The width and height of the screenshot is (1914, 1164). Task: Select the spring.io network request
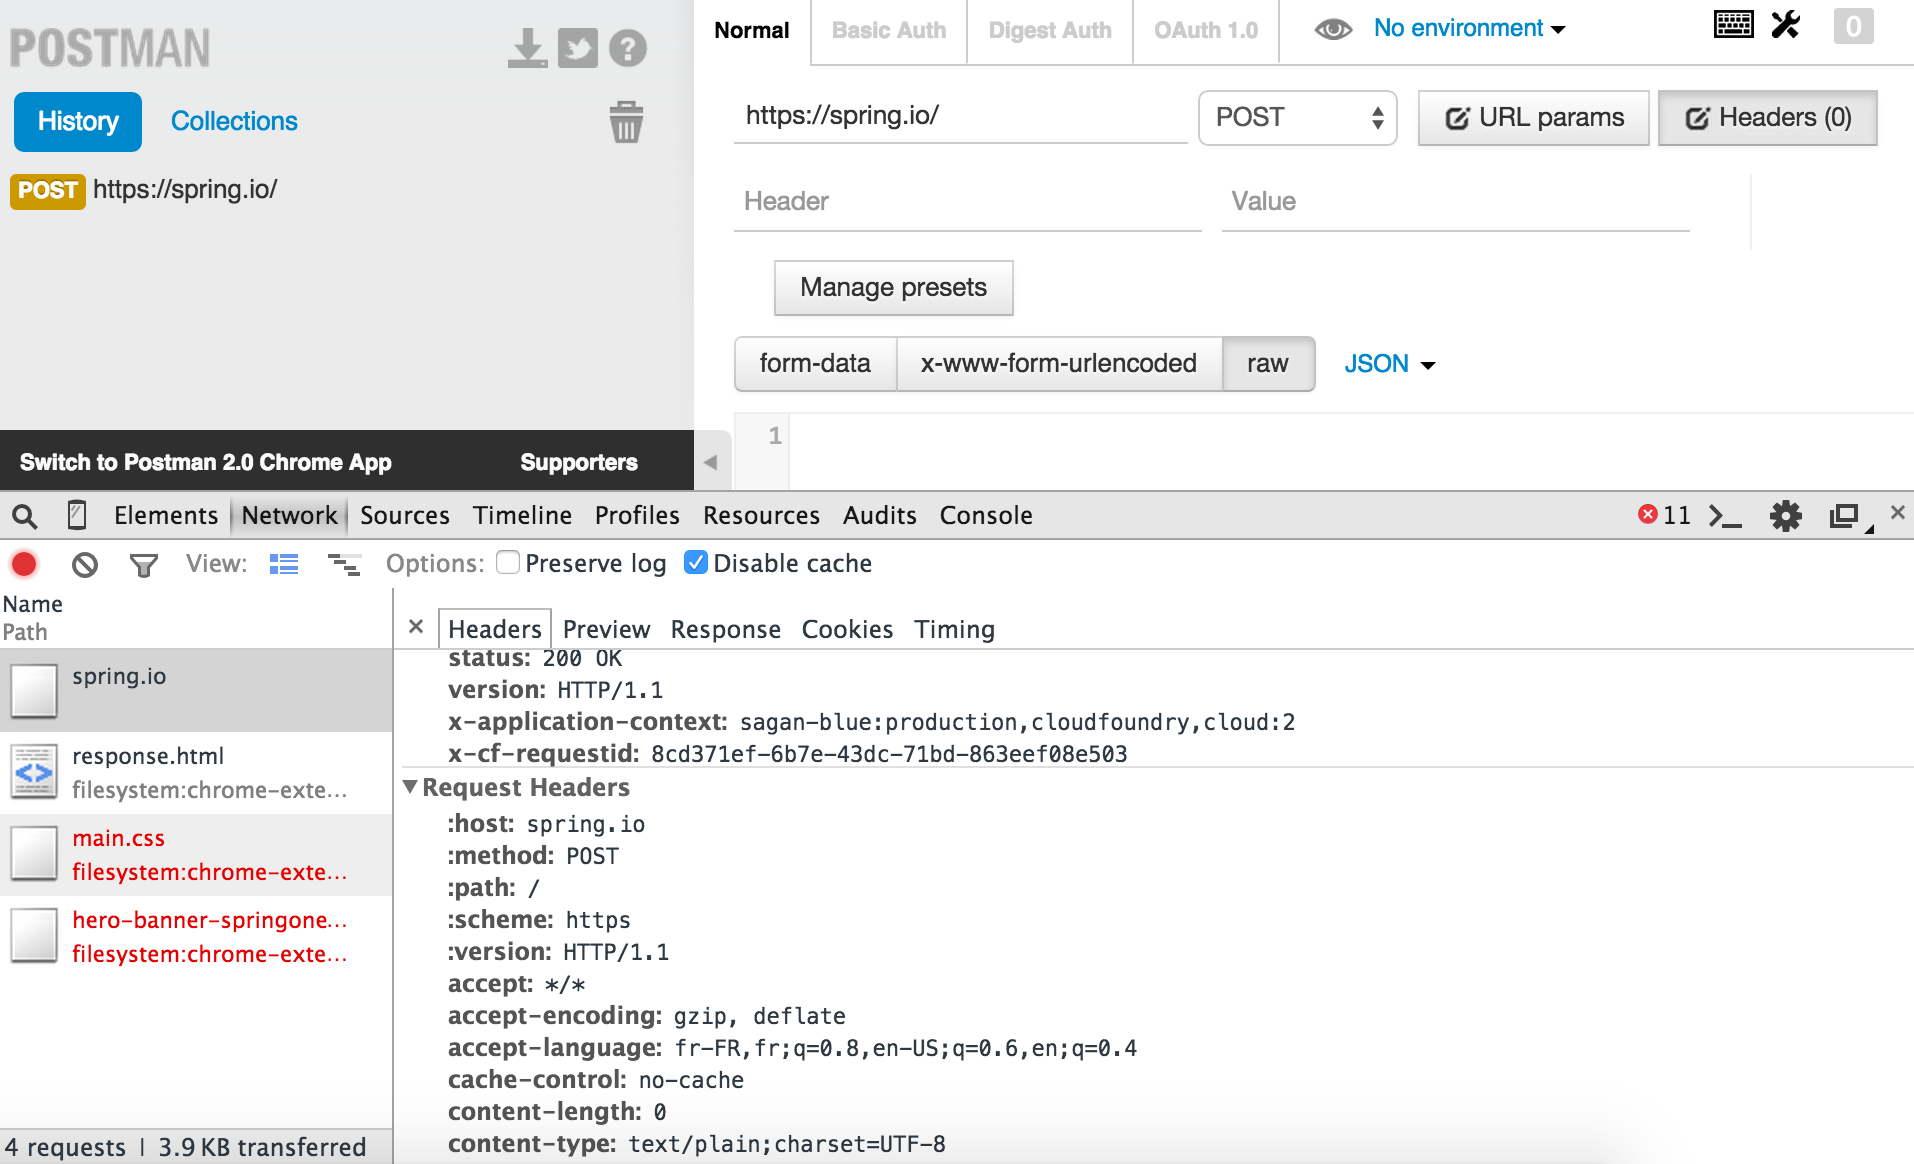pyautogui.click(x=196, y=690)
